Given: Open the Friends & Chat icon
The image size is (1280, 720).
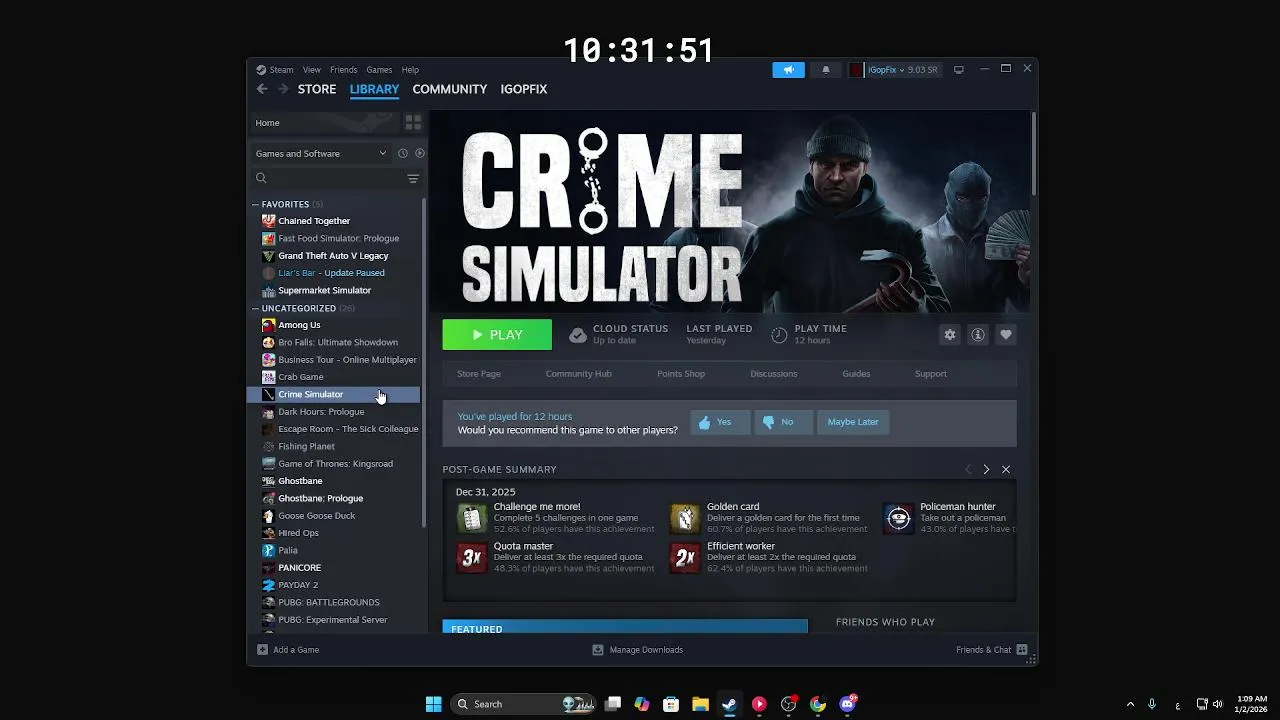Looking at the screenshot, I should coord(1022,650).
